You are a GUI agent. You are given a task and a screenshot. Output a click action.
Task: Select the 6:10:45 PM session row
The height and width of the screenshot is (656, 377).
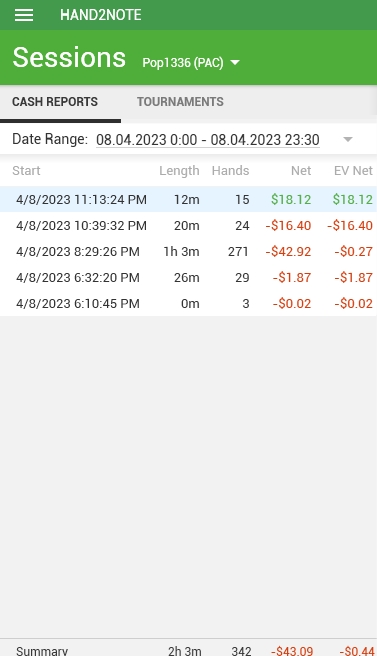point(188,303)
